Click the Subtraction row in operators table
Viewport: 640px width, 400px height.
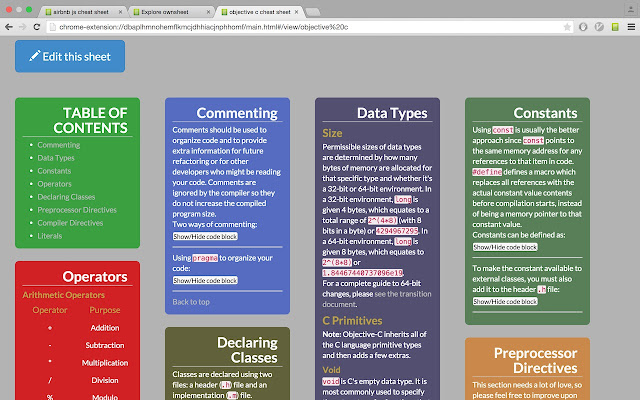[x=77, y=345]
